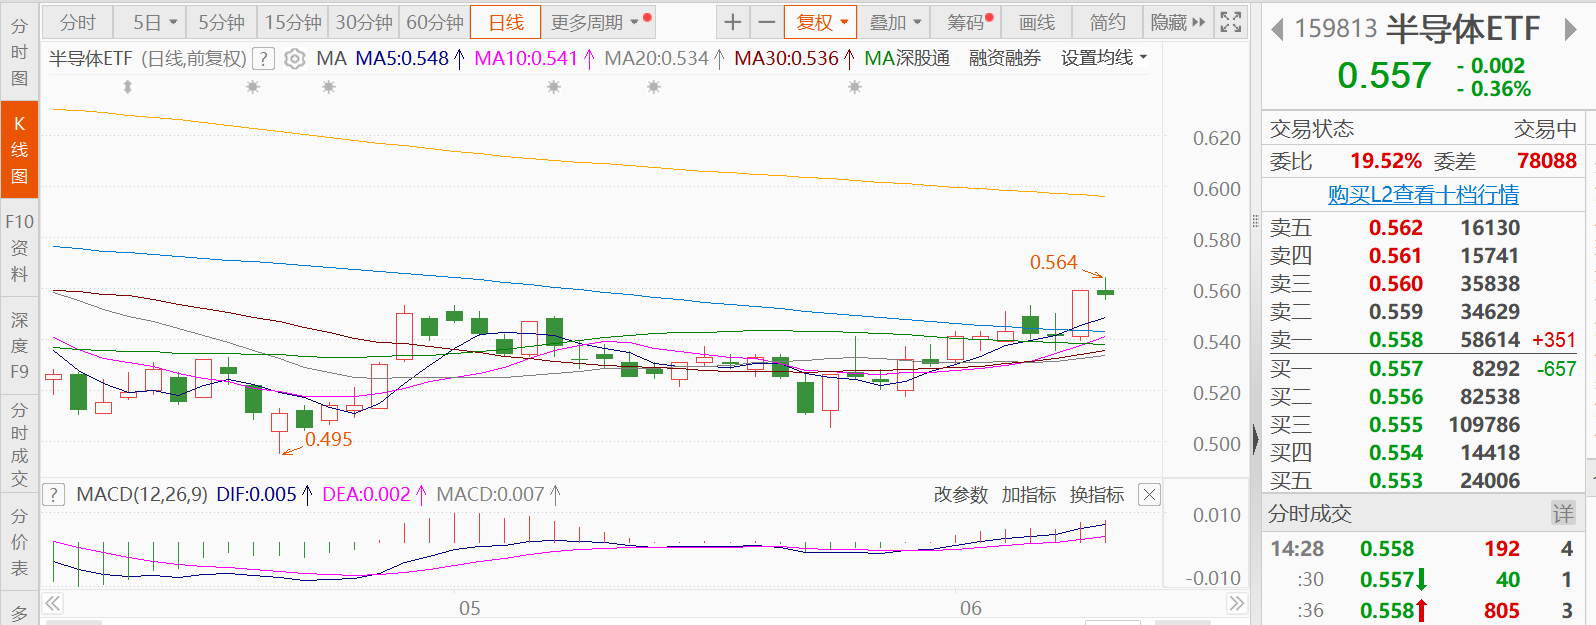
Task: Open 分时图 sidebar tab
Action: point(19,52)
